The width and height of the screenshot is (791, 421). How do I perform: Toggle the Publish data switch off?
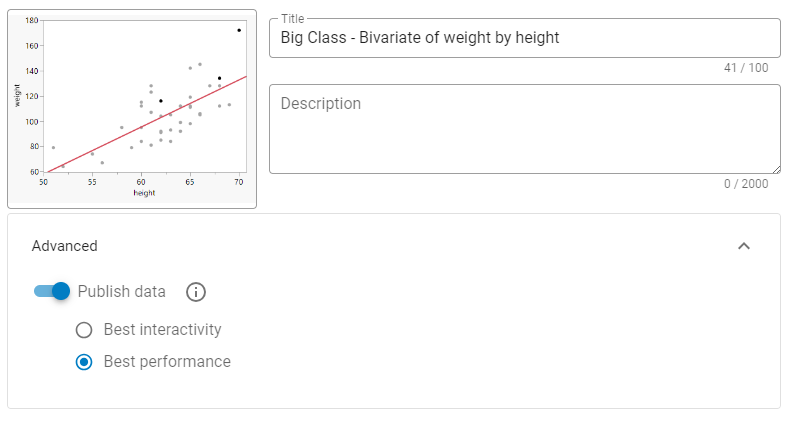[x=52, y=291]
